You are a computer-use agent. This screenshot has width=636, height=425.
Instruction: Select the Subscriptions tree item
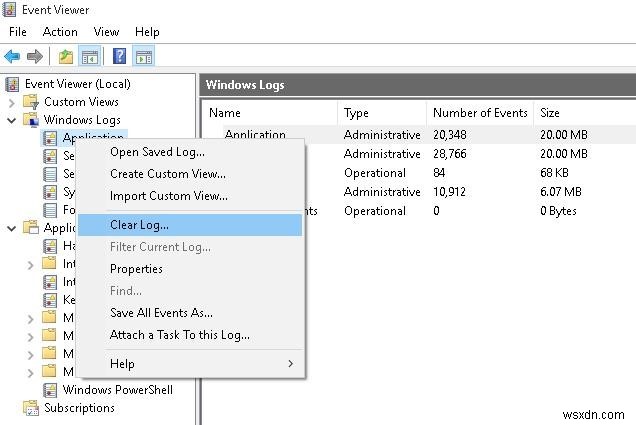pyautogui.click(x=80, y=408)
